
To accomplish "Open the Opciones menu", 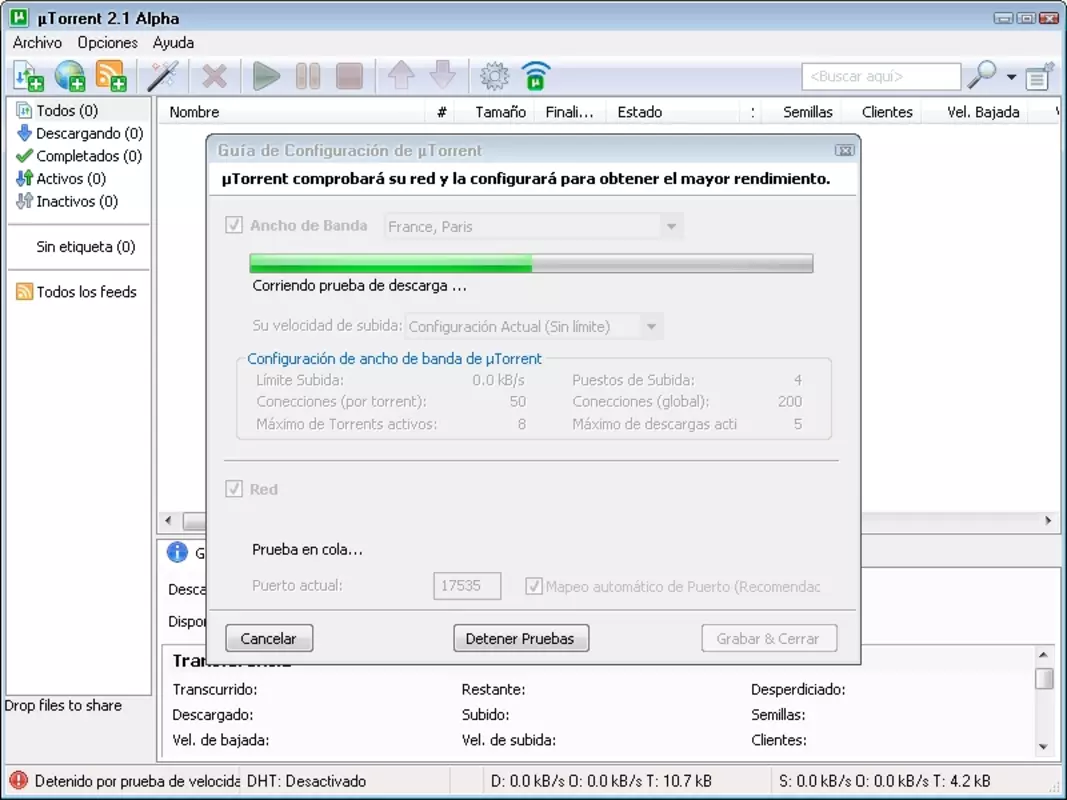I will [x=108, y=42].
